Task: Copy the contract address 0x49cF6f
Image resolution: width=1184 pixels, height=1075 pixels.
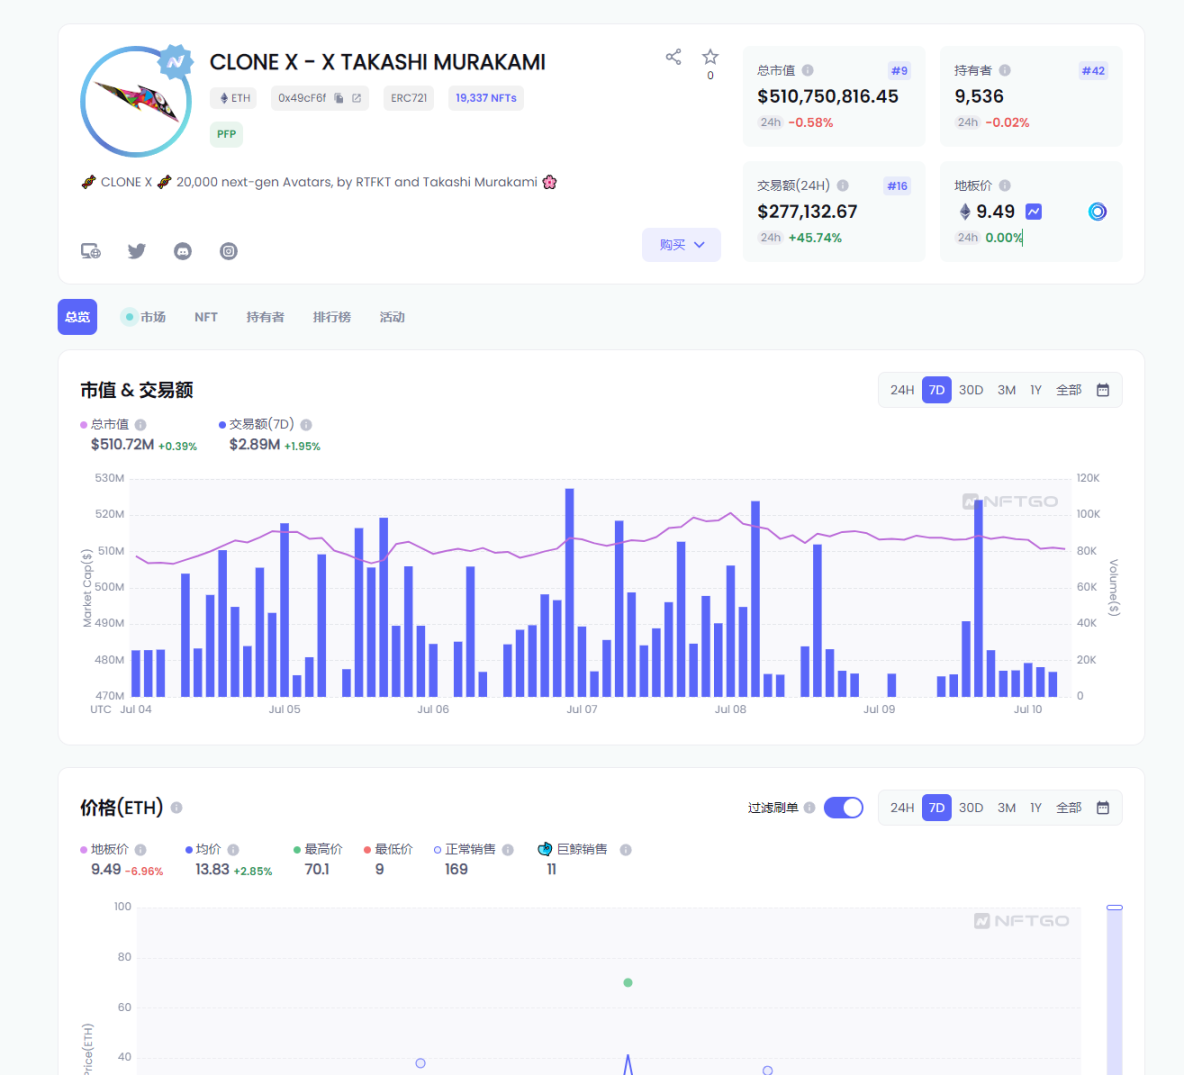Action: tap(339, 98)
